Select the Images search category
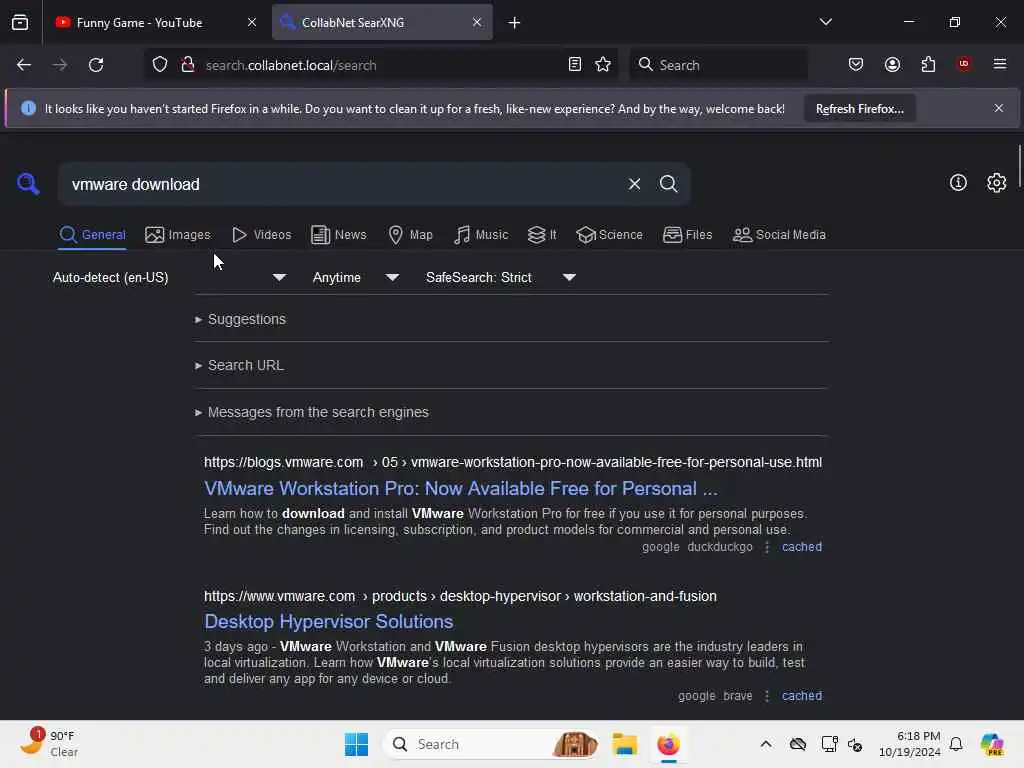 [x=178, y=234]
